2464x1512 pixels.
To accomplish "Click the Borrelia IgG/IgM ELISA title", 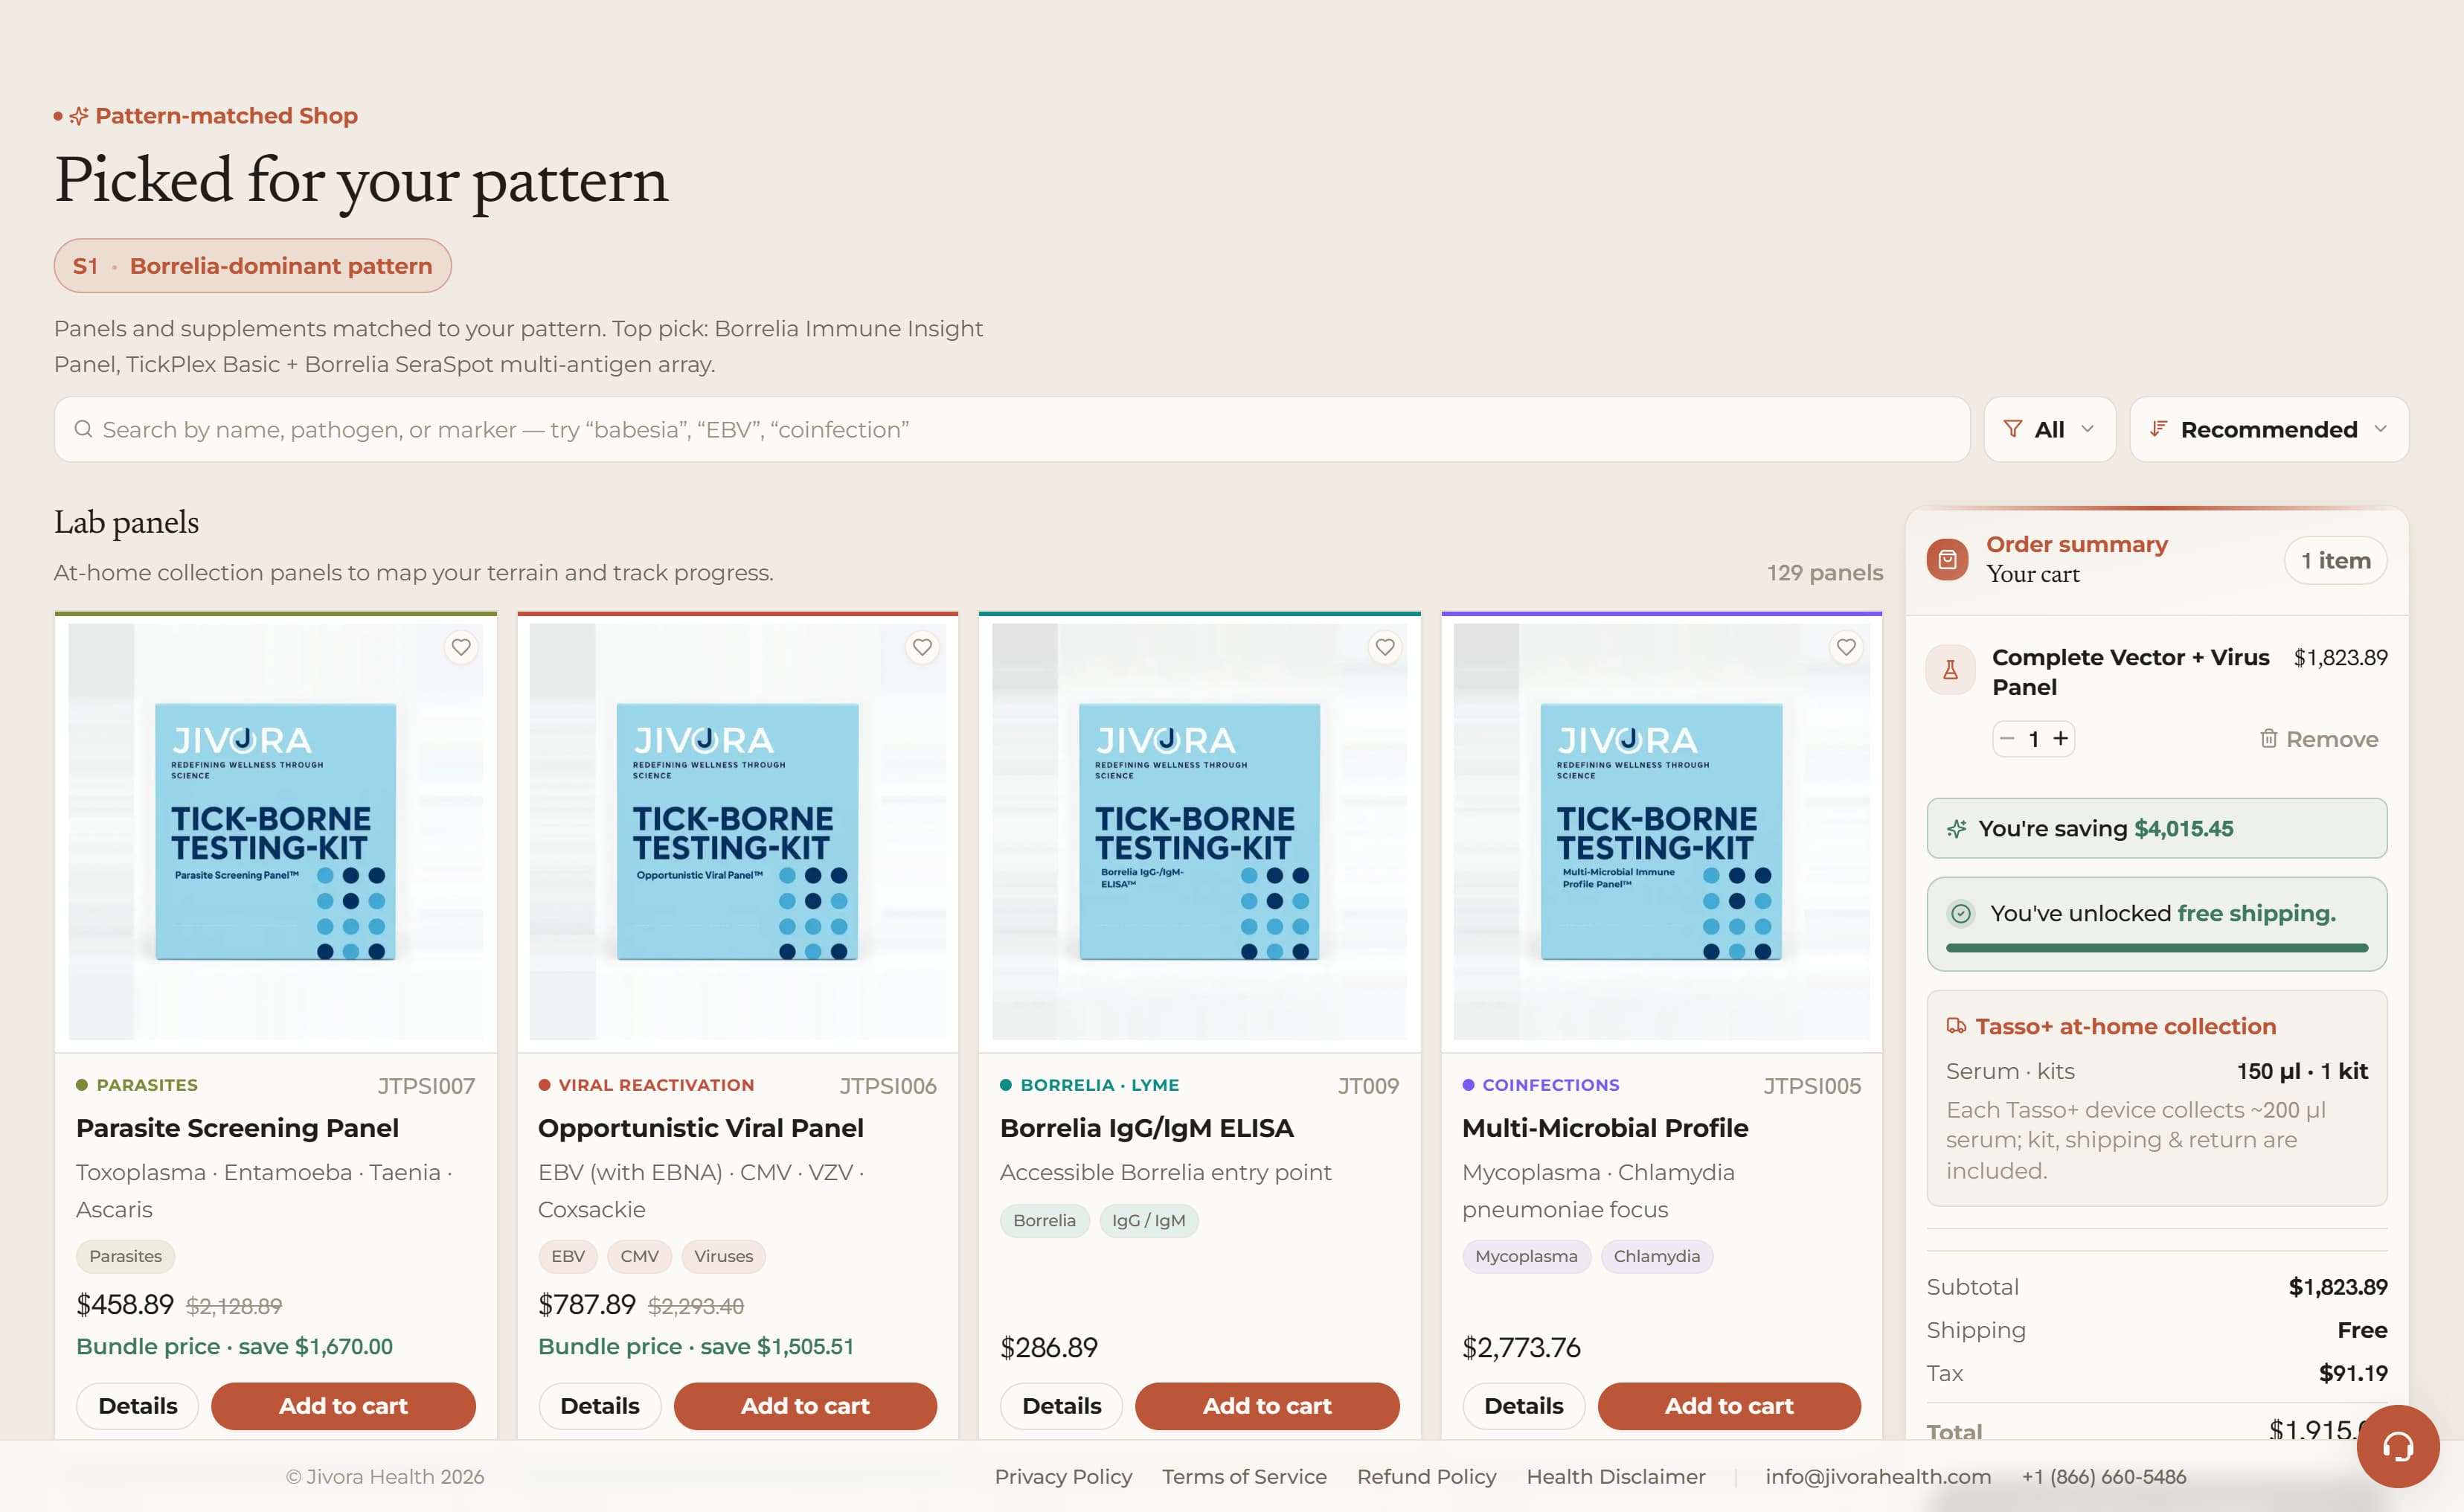I will pyautogui.click(x=1147, y=1128).
